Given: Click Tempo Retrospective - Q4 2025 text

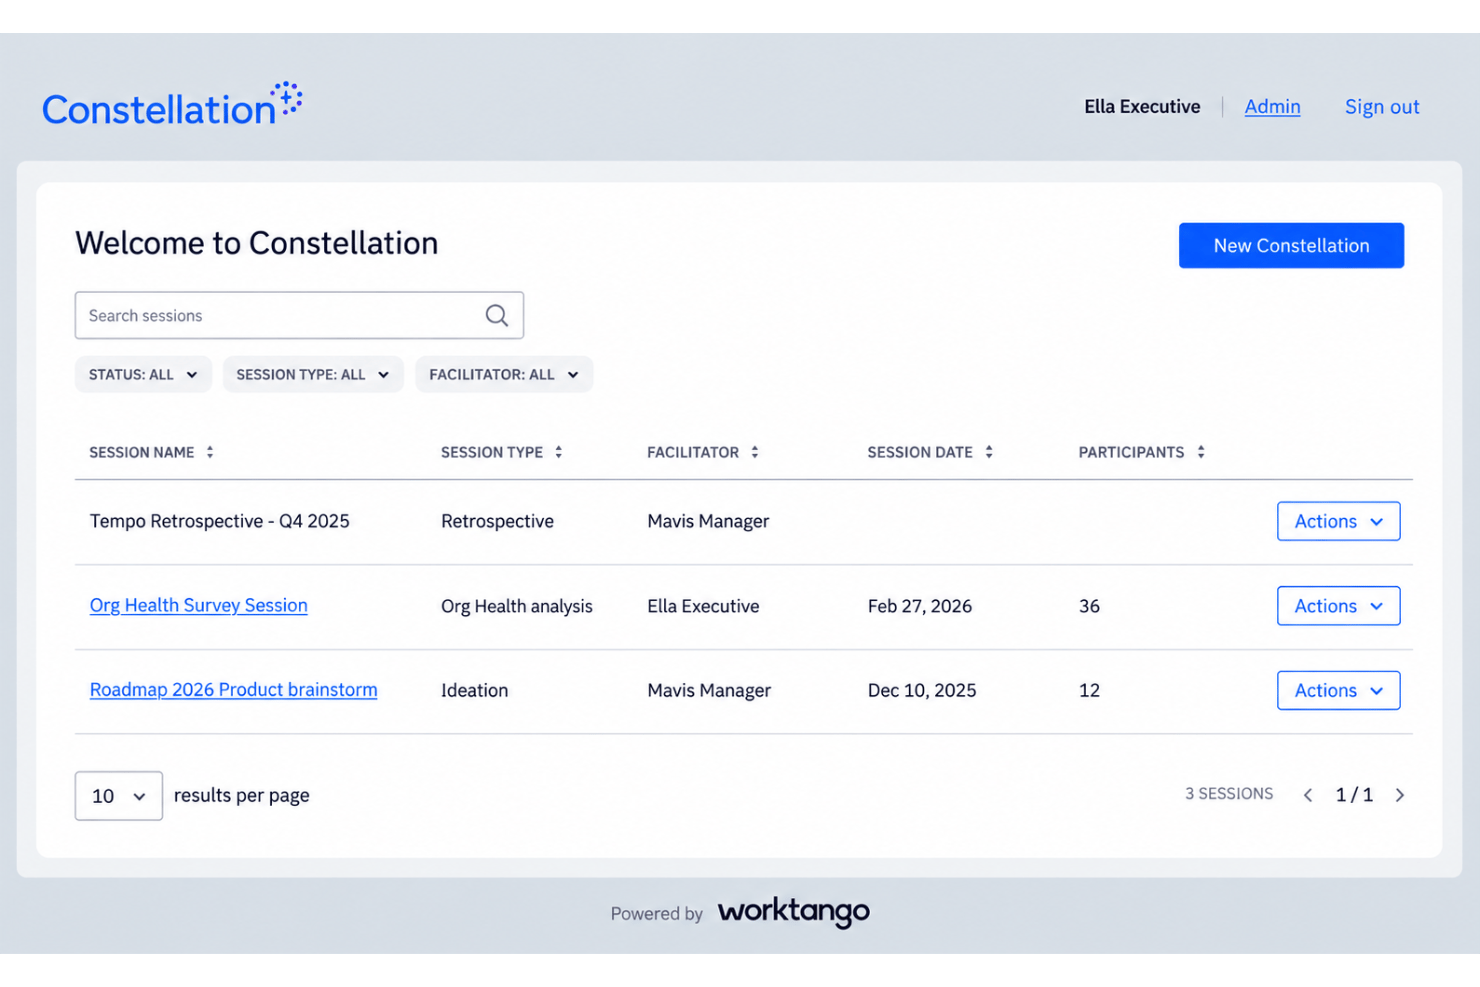Looking at the screenshot, I should point(219,521).
